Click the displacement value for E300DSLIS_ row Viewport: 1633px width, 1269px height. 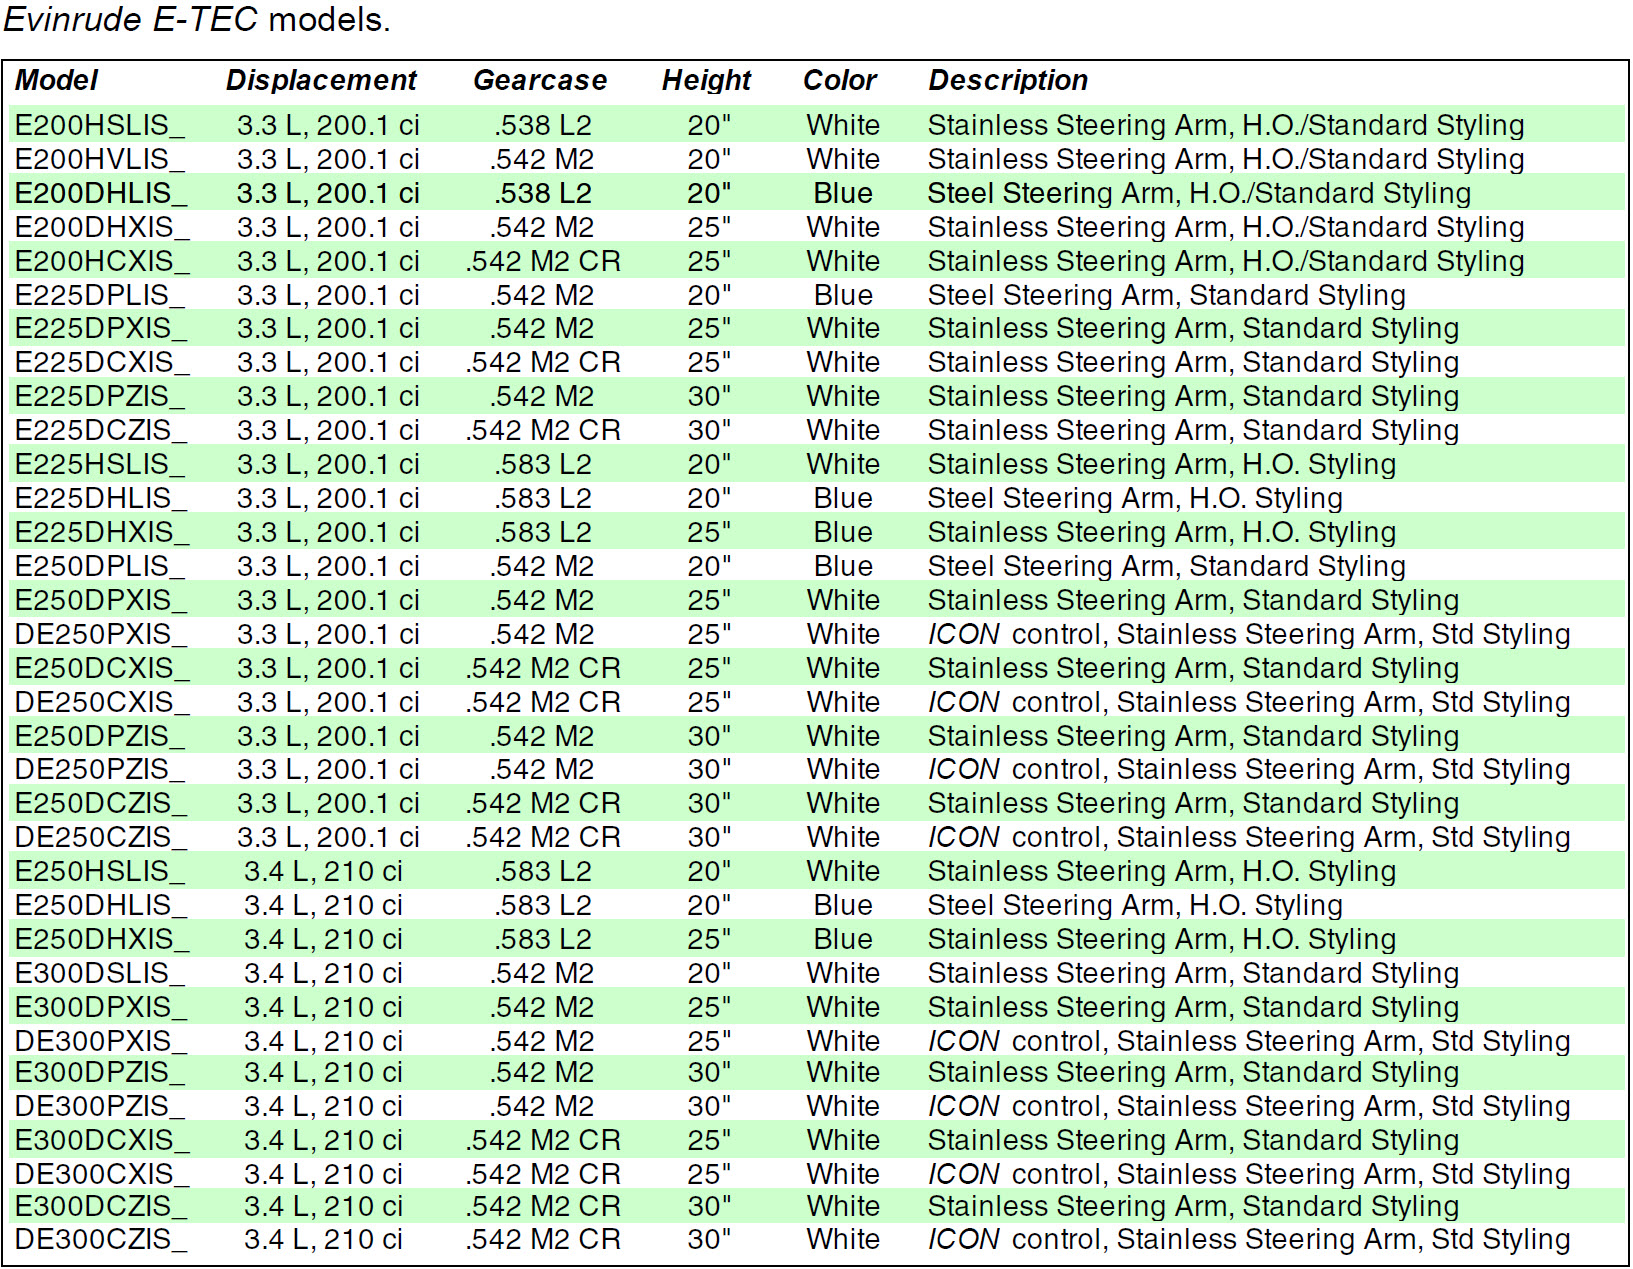323,973
